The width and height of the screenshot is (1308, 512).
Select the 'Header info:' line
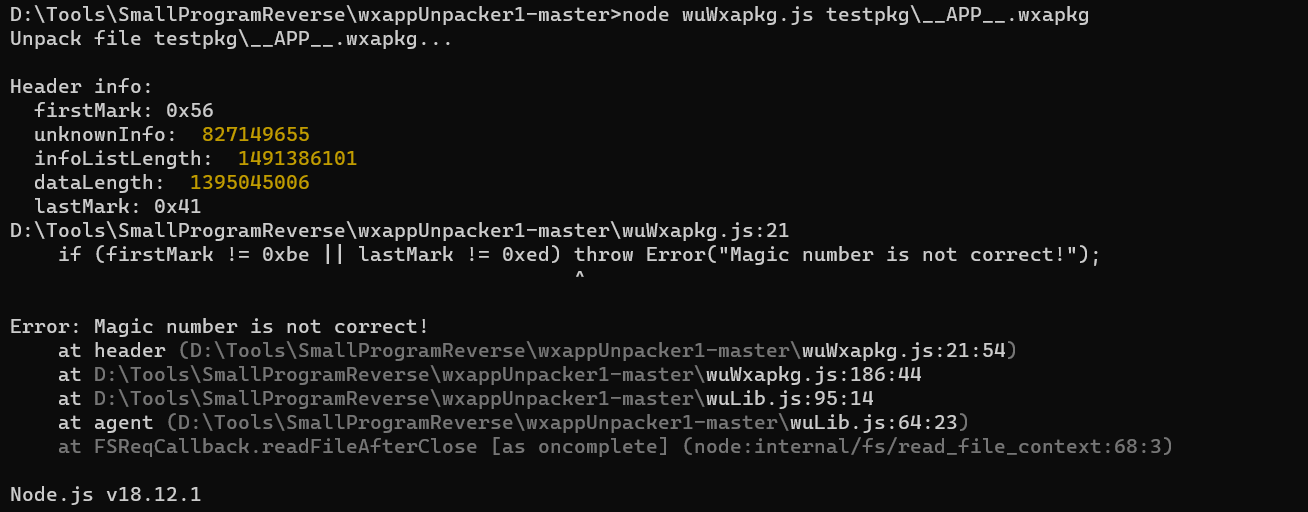pos(82,87)
